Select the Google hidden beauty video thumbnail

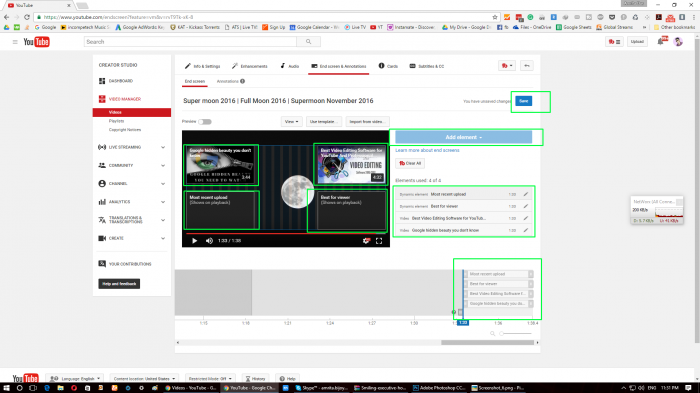221,165
